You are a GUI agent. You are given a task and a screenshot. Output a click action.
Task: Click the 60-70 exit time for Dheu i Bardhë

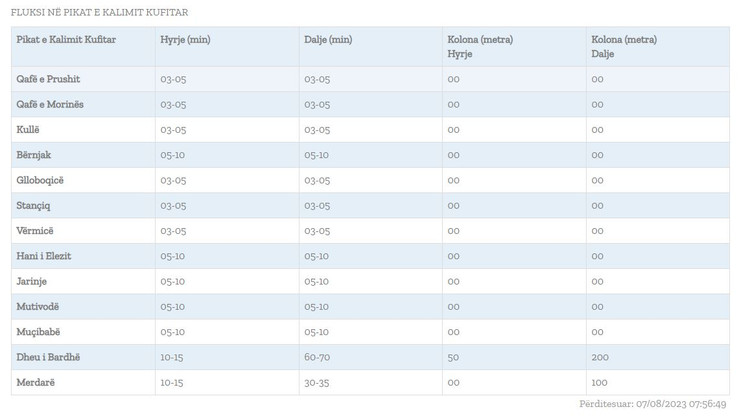coord(317,357)
